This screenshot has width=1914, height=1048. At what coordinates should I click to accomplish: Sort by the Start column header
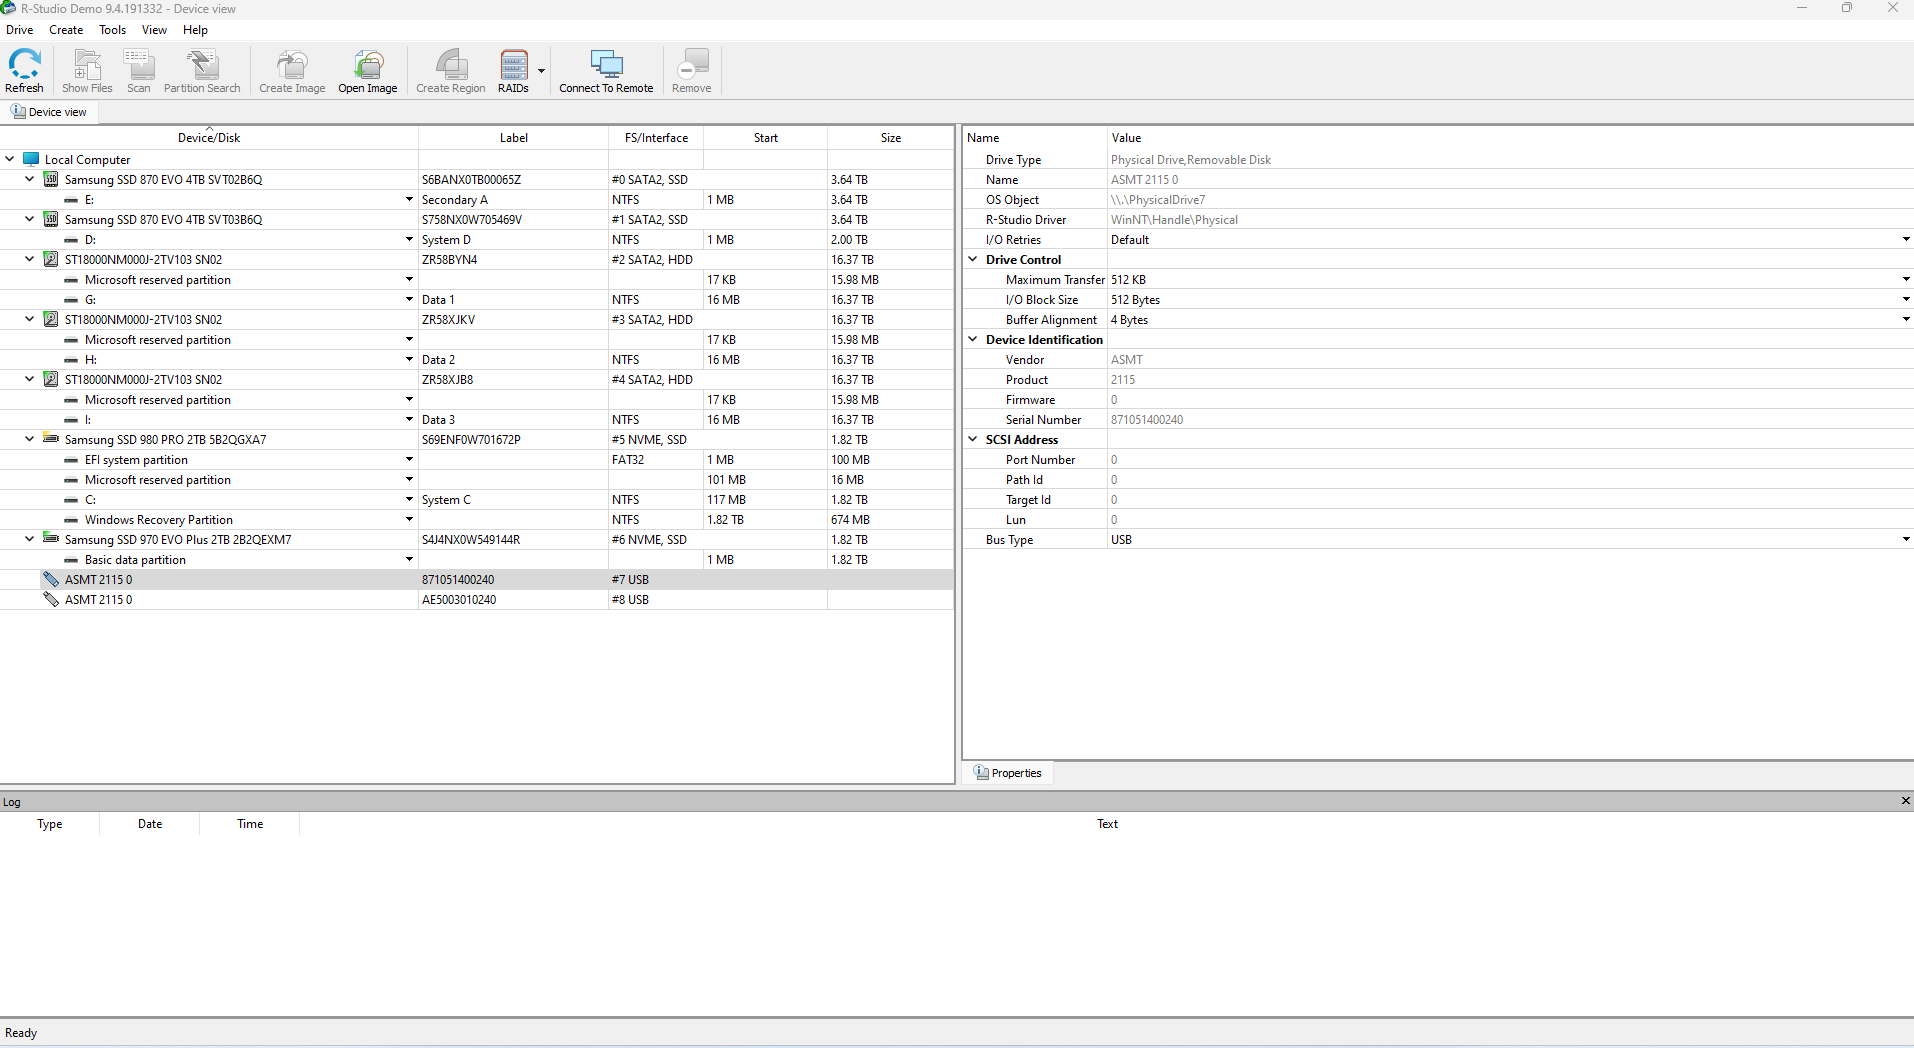click(766, 138)
